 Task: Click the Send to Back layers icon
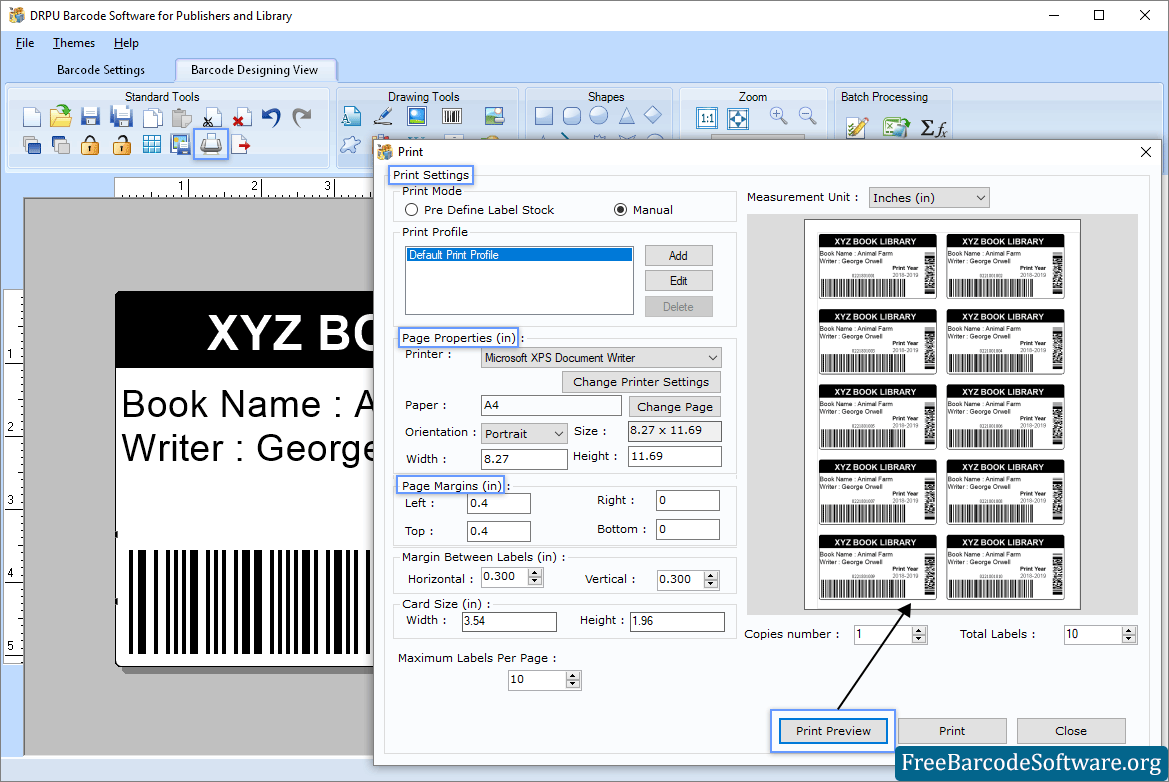[60, 145]
